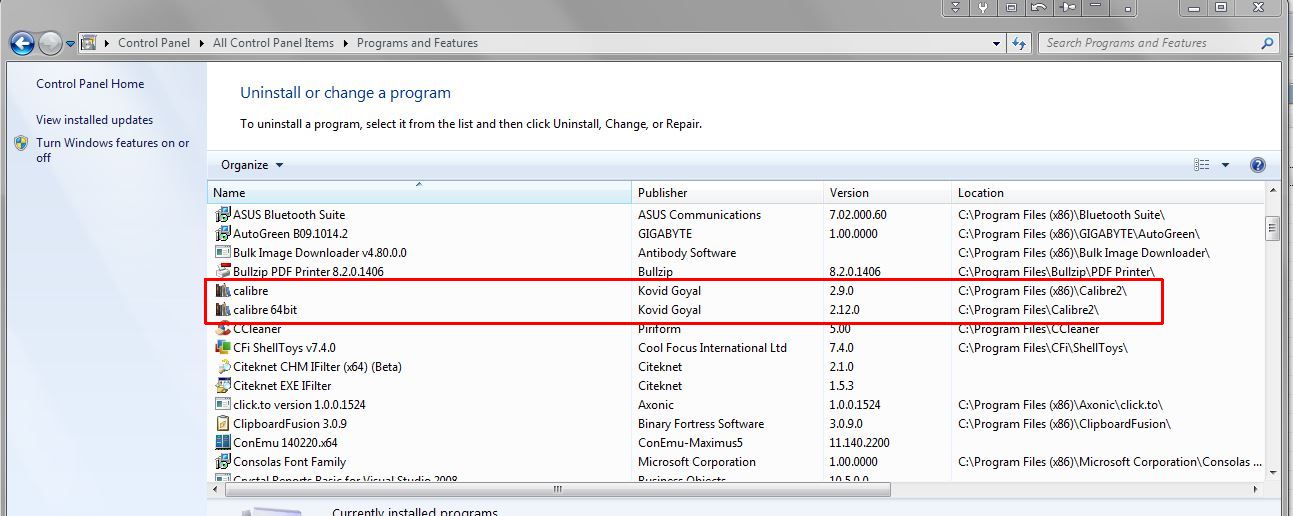Click the curved undo arrow title bar button
Screen dimensions: 1293x516
click(1039, 7)
